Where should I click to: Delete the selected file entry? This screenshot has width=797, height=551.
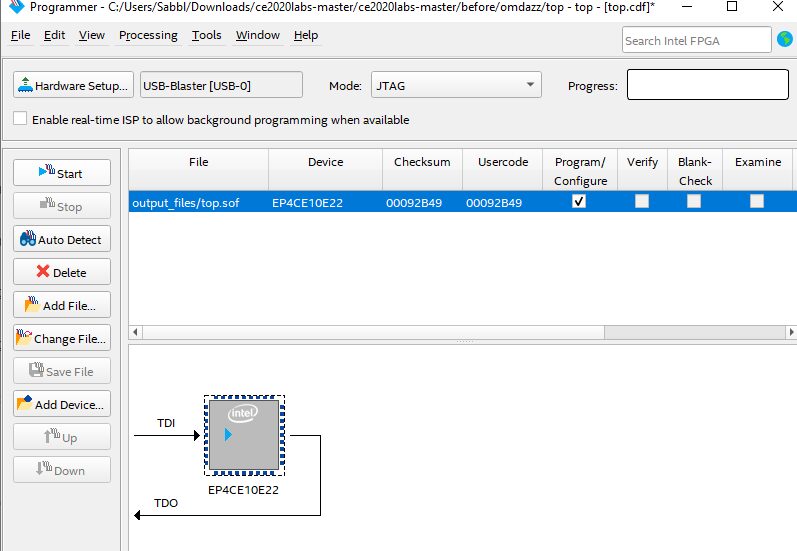click(62, 272)
